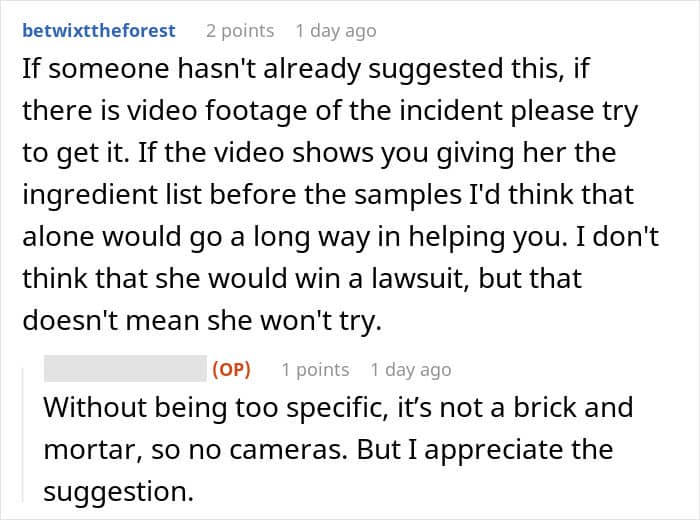Click the "2 points" comment score
The width and height of the screenshot is (700, 520).
pyautogui.click(x=240, y=30)
